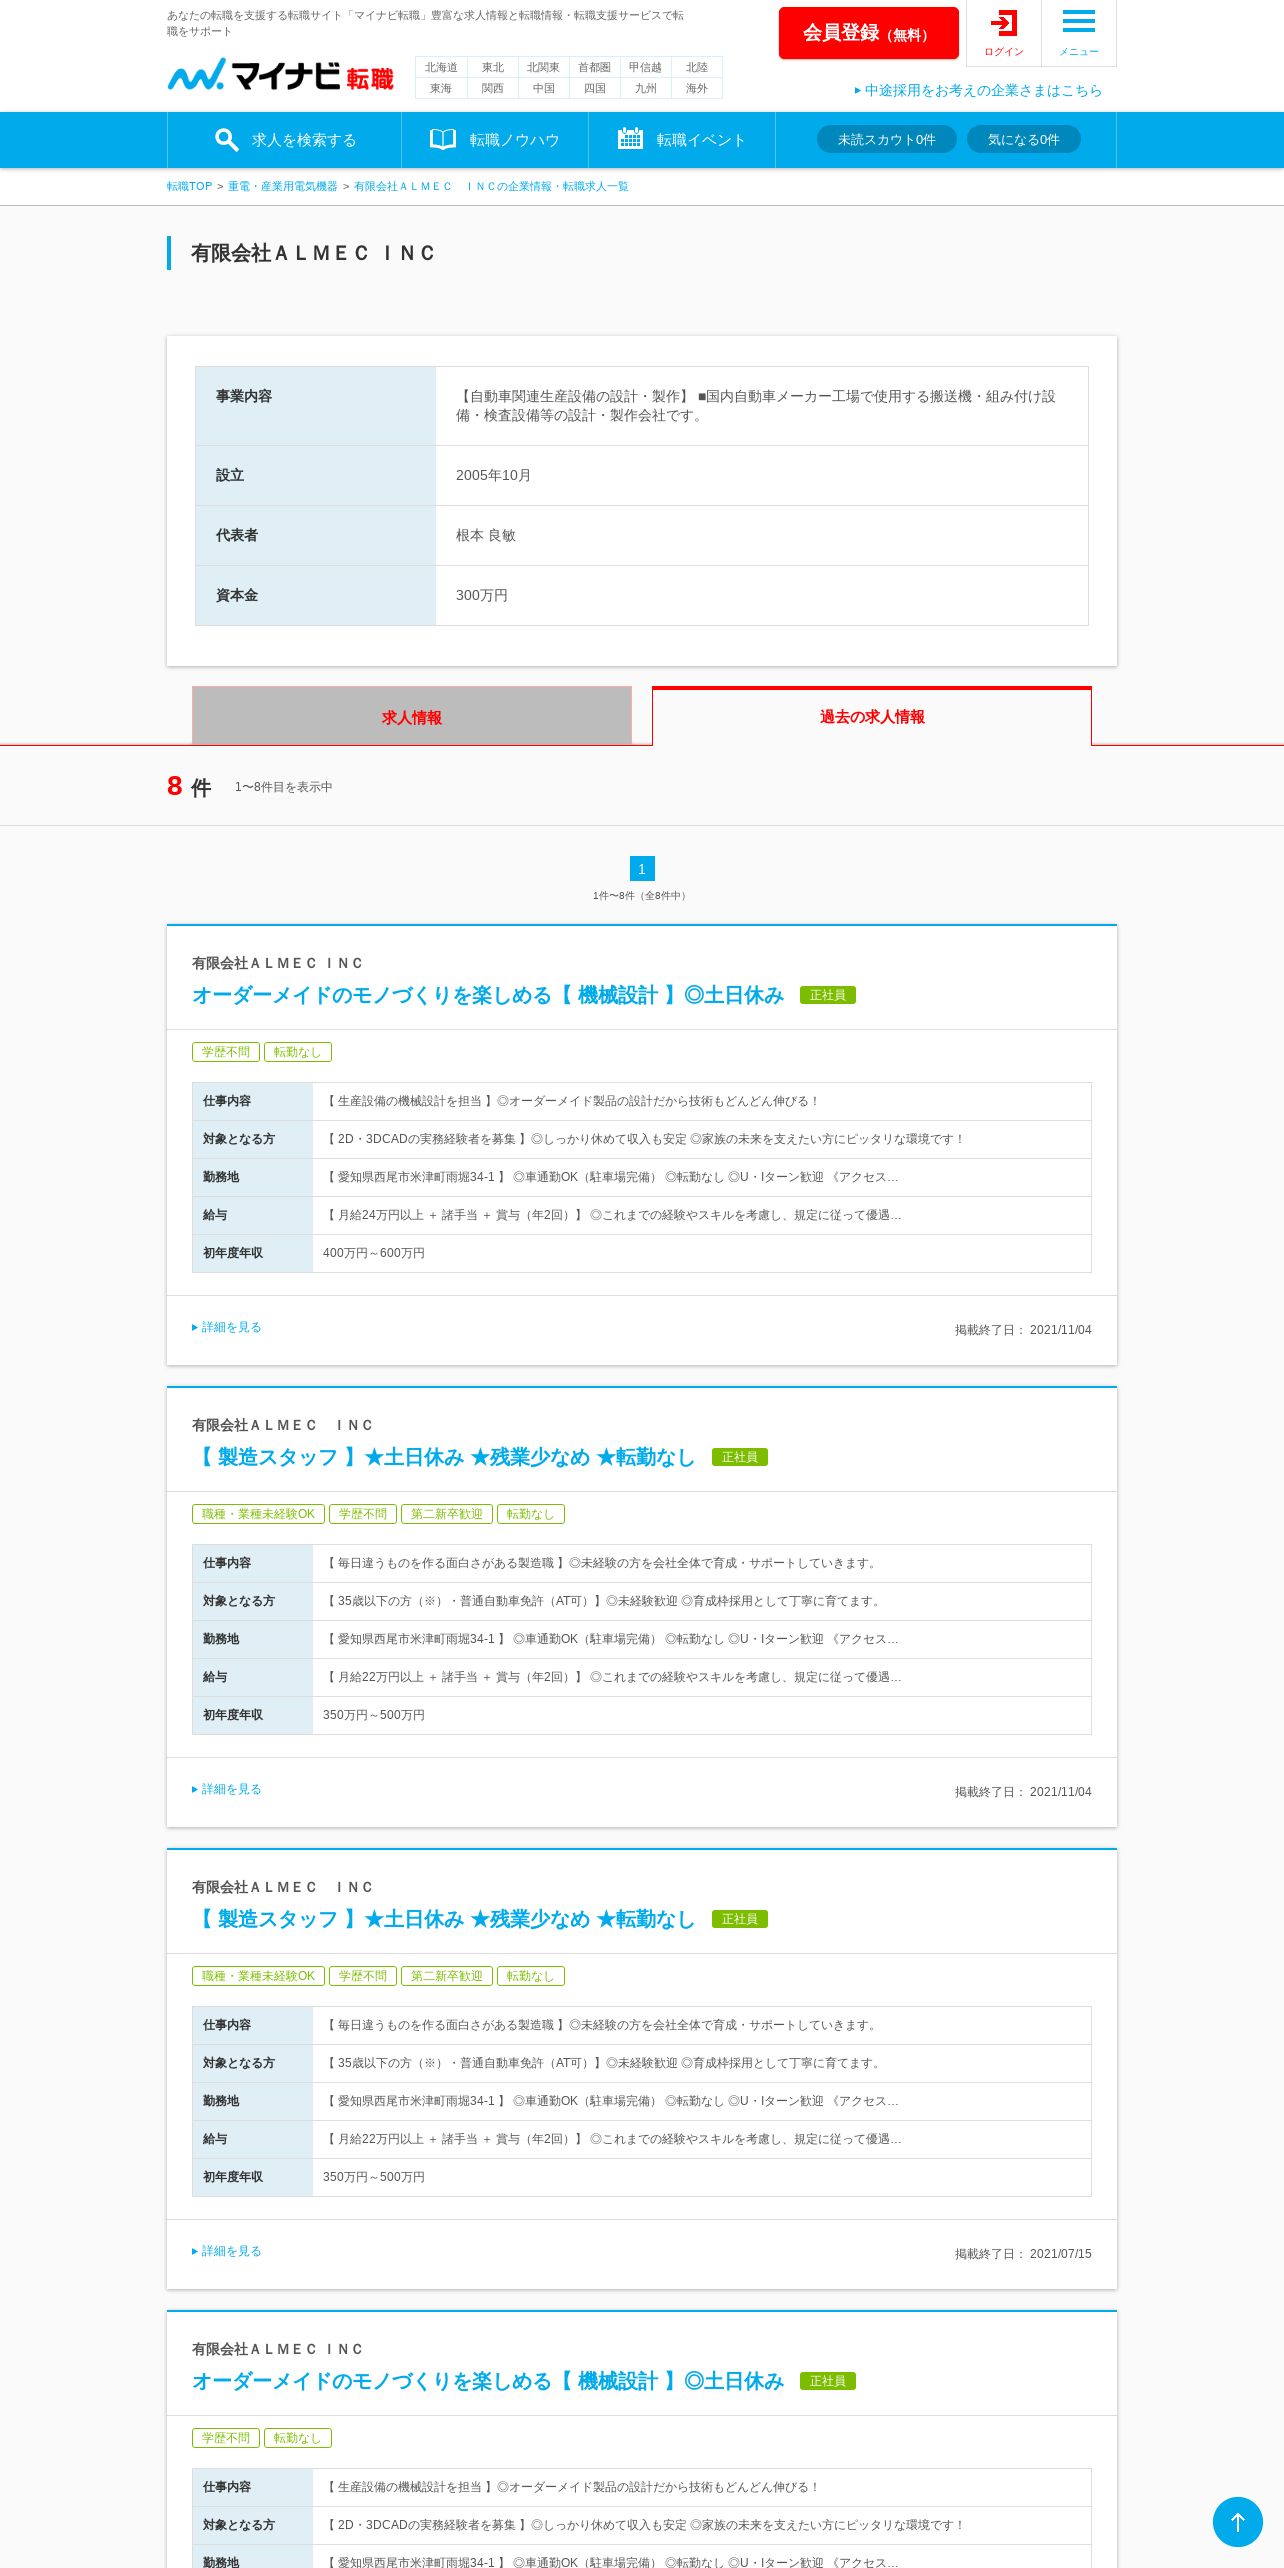Select the 海外 region link
1284x2568 pixels.
tap(696, 88)
